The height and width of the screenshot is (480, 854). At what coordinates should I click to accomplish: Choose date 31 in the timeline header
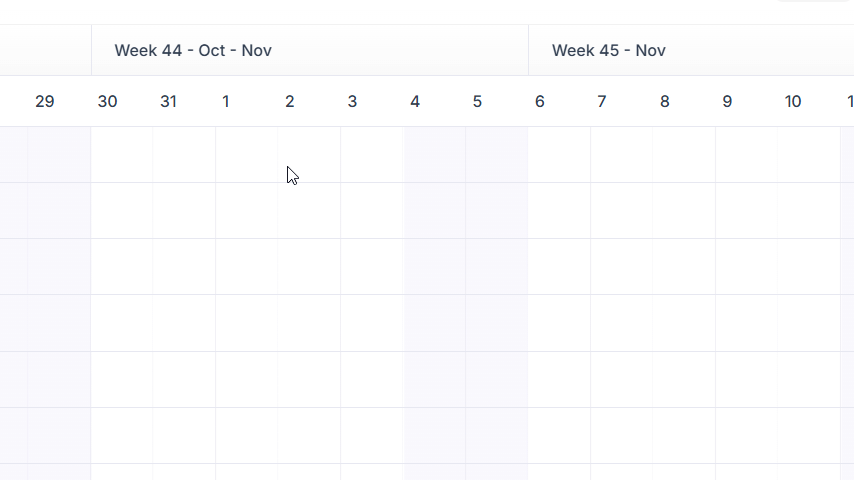[x=168, y=101]
